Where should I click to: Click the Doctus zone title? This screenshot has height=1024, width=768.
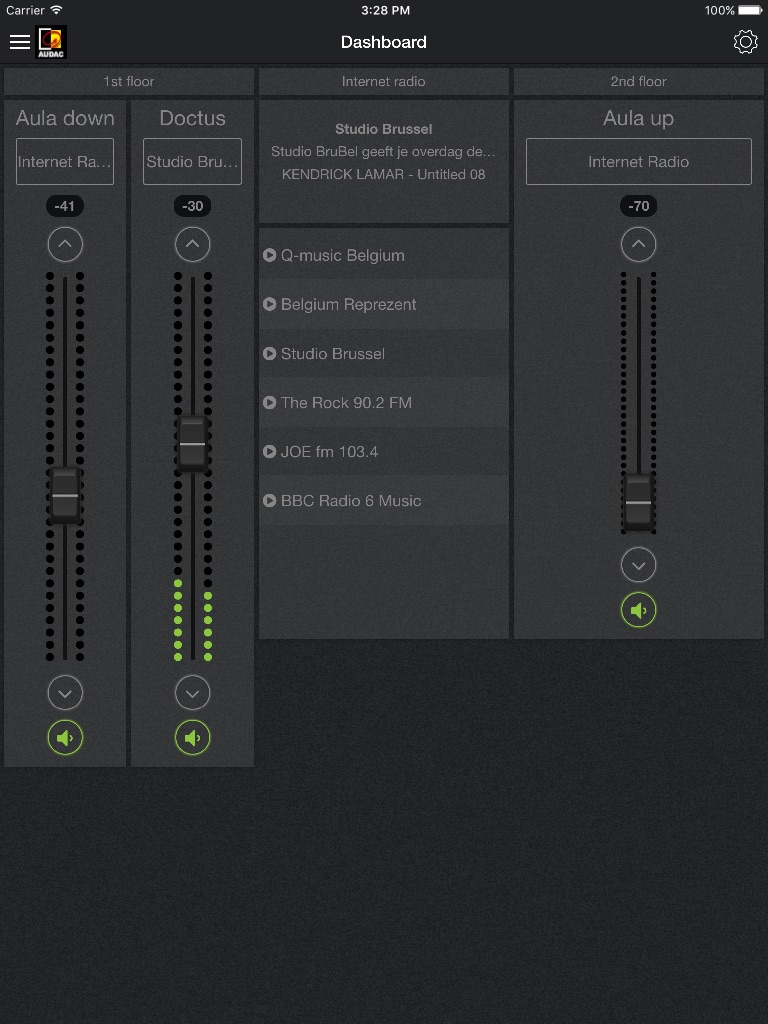[193, 118]
